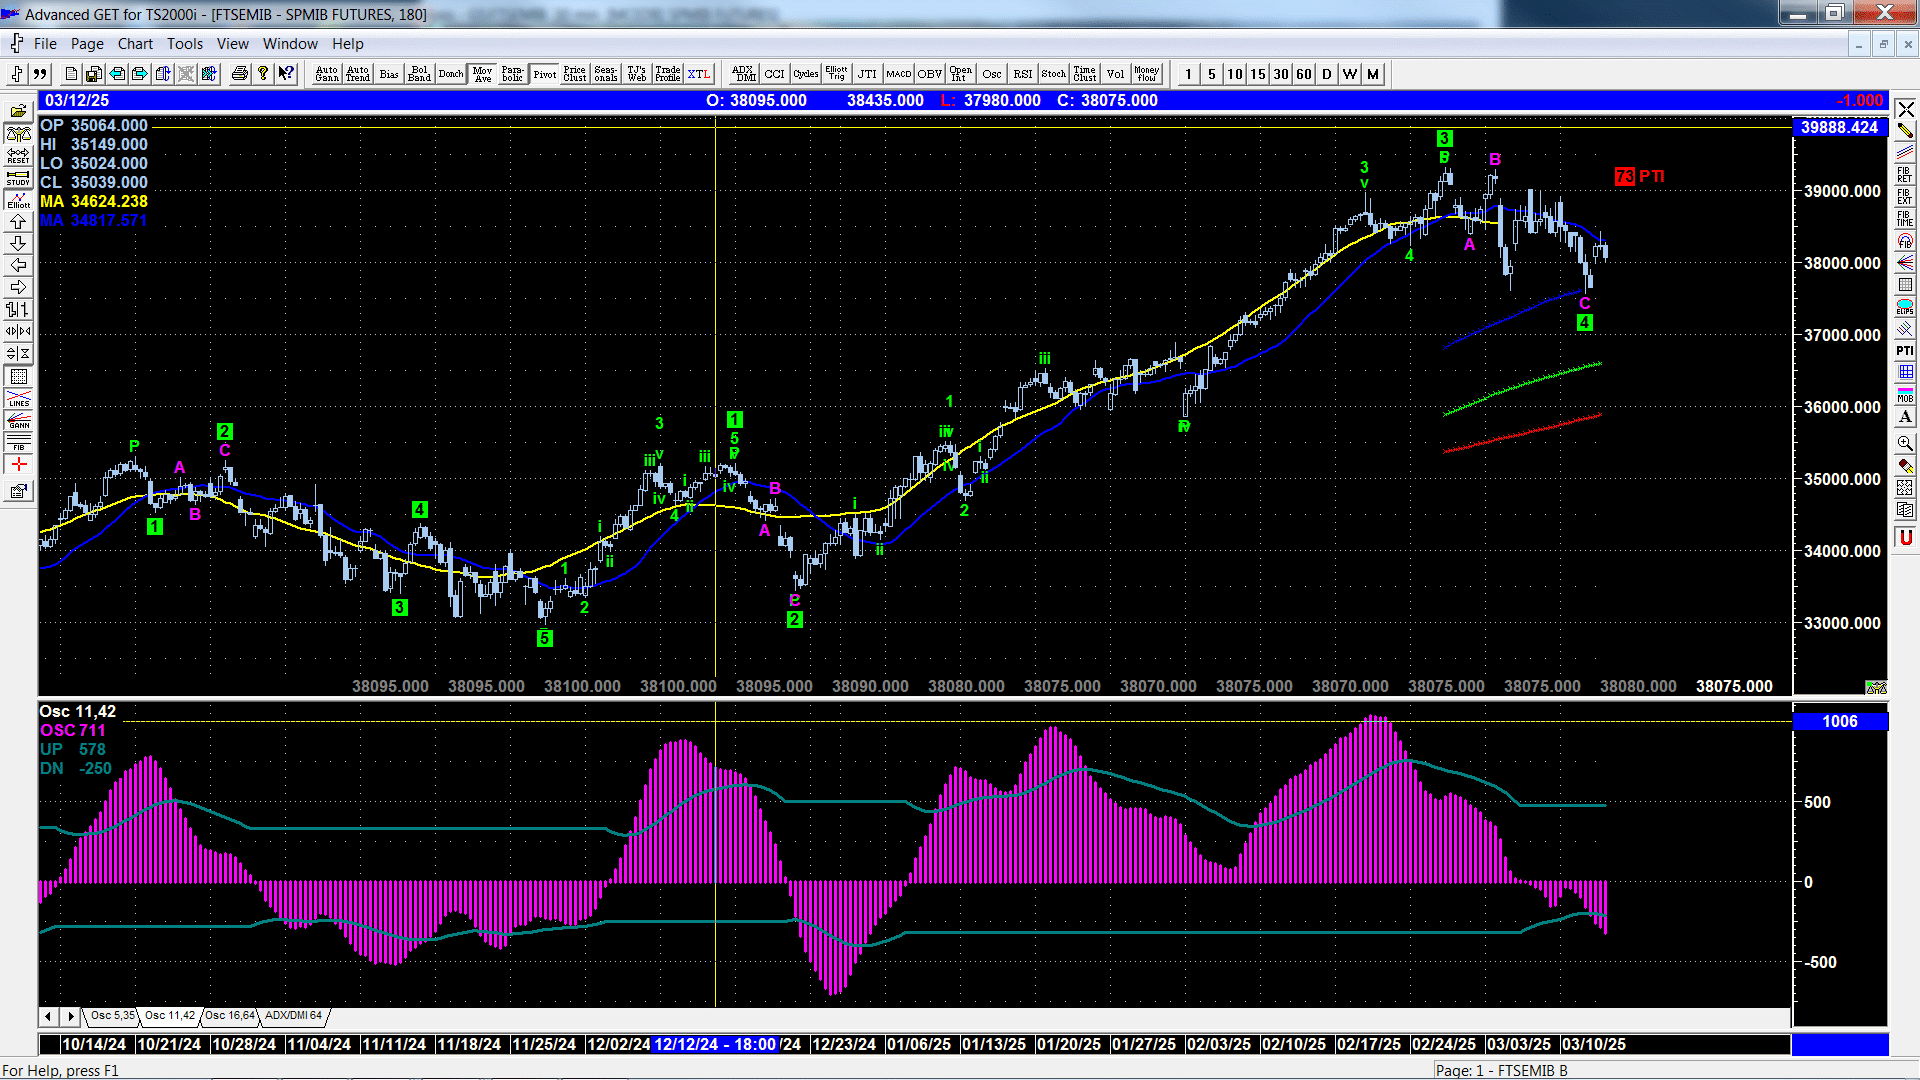Click the Seasonals study button
Viewport: 1920px width, 1080px height.
point(606,74)
